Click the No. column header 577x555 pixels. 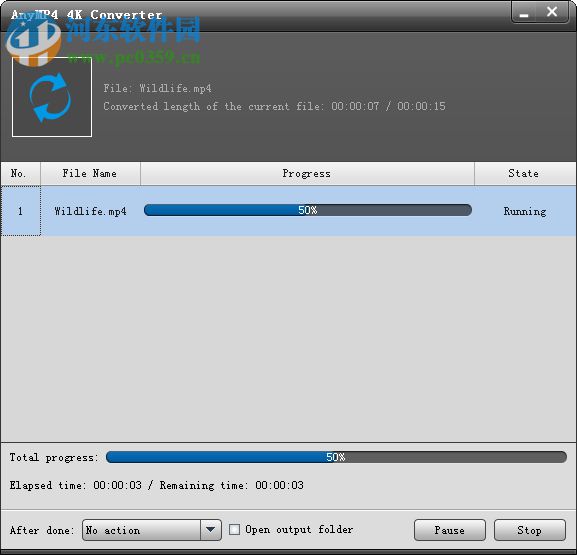pyautogui.click(x=21, y=173)
